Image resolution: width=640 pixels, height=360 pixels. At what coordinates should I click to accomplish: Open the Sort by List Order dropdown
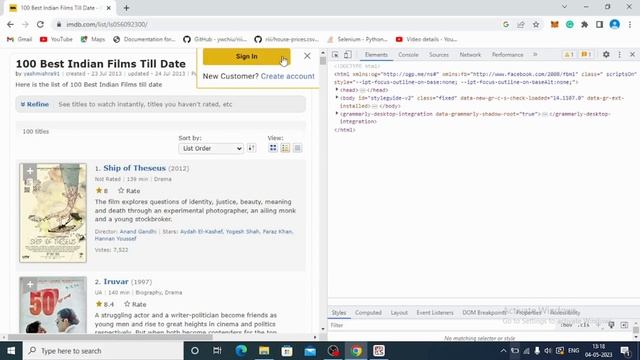(211, 149)
